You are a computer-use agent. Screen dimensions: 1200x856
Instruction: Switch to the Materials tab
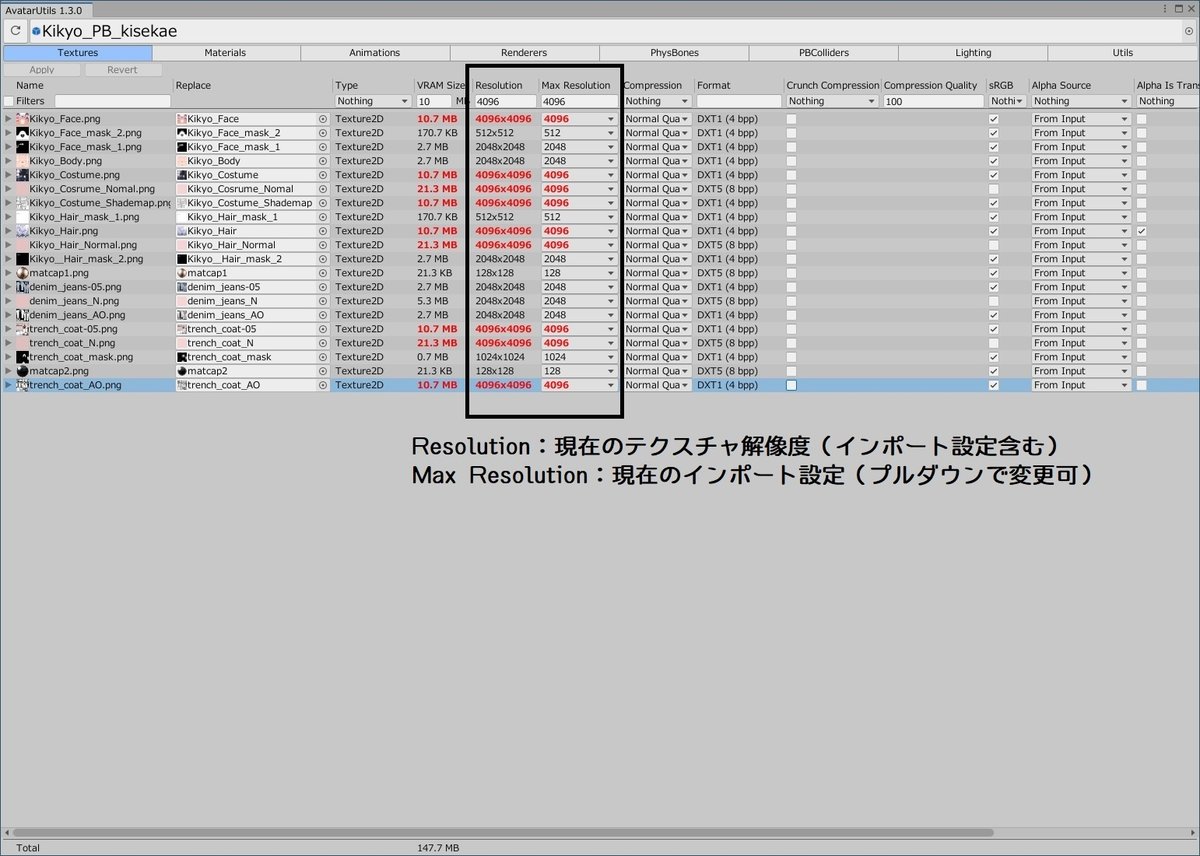point(225,52)
